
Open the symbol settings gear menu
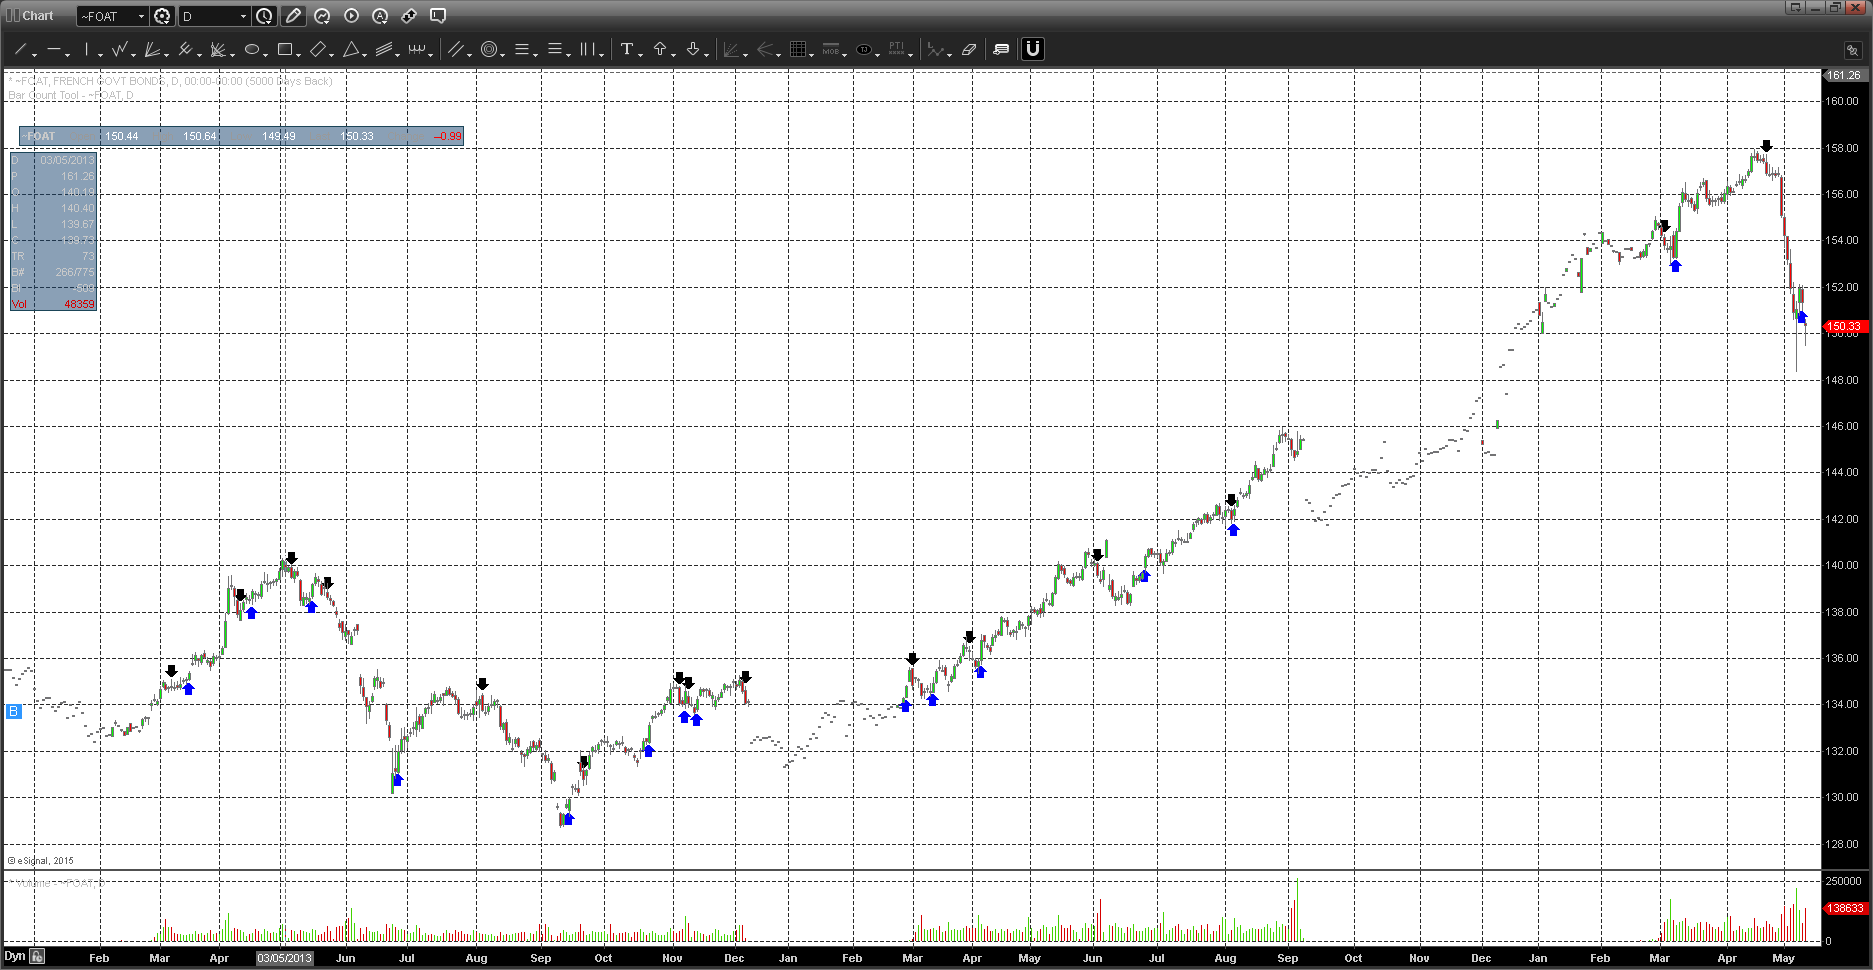[x=162, y=16]
